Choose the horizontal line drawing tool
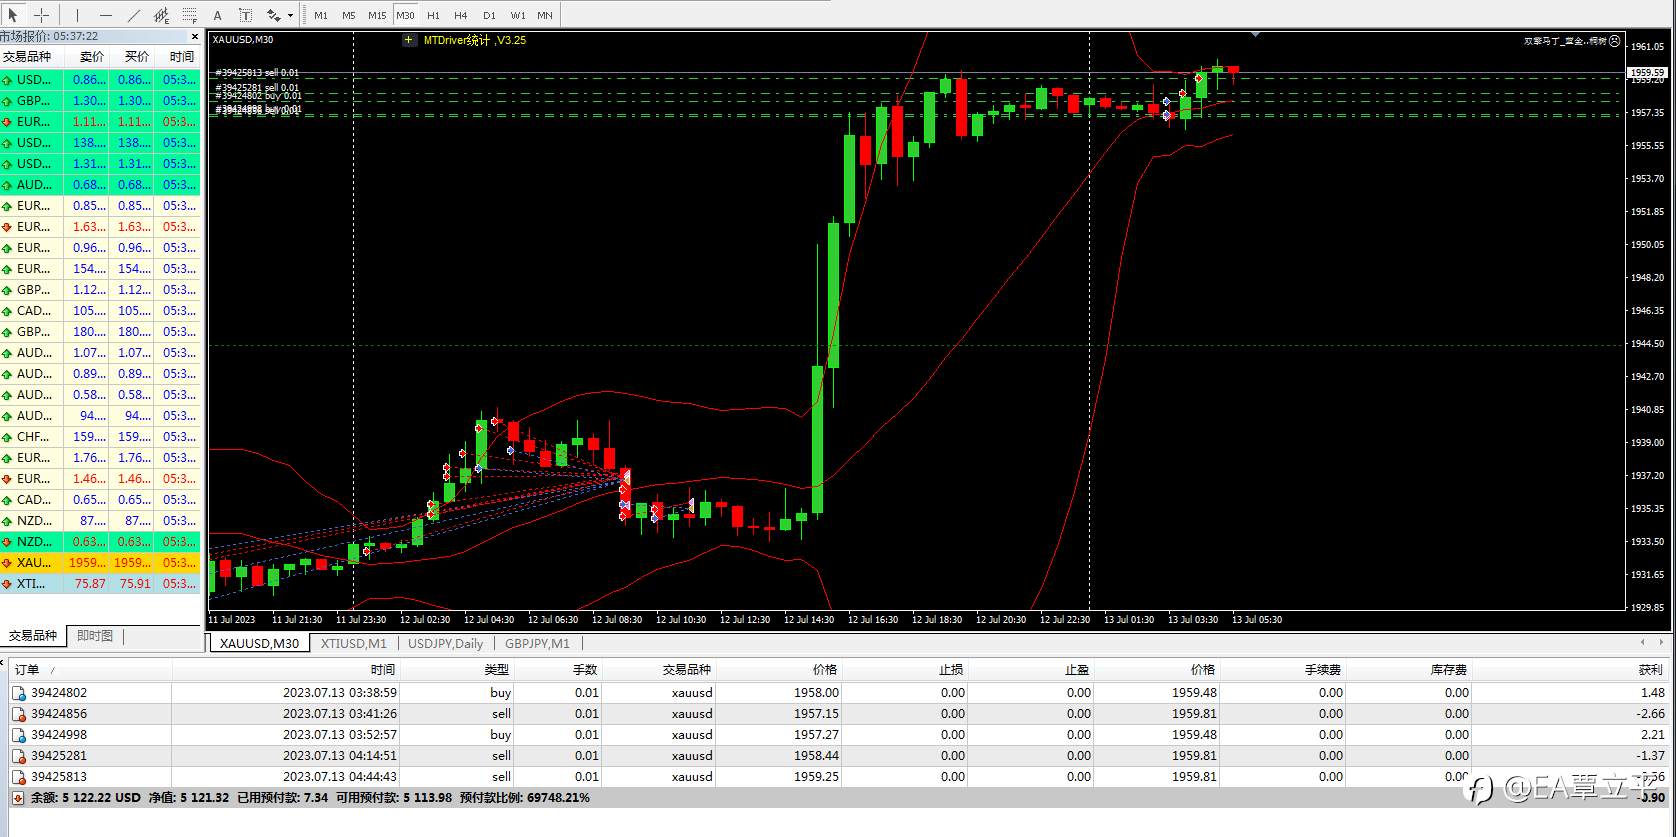 106,15
